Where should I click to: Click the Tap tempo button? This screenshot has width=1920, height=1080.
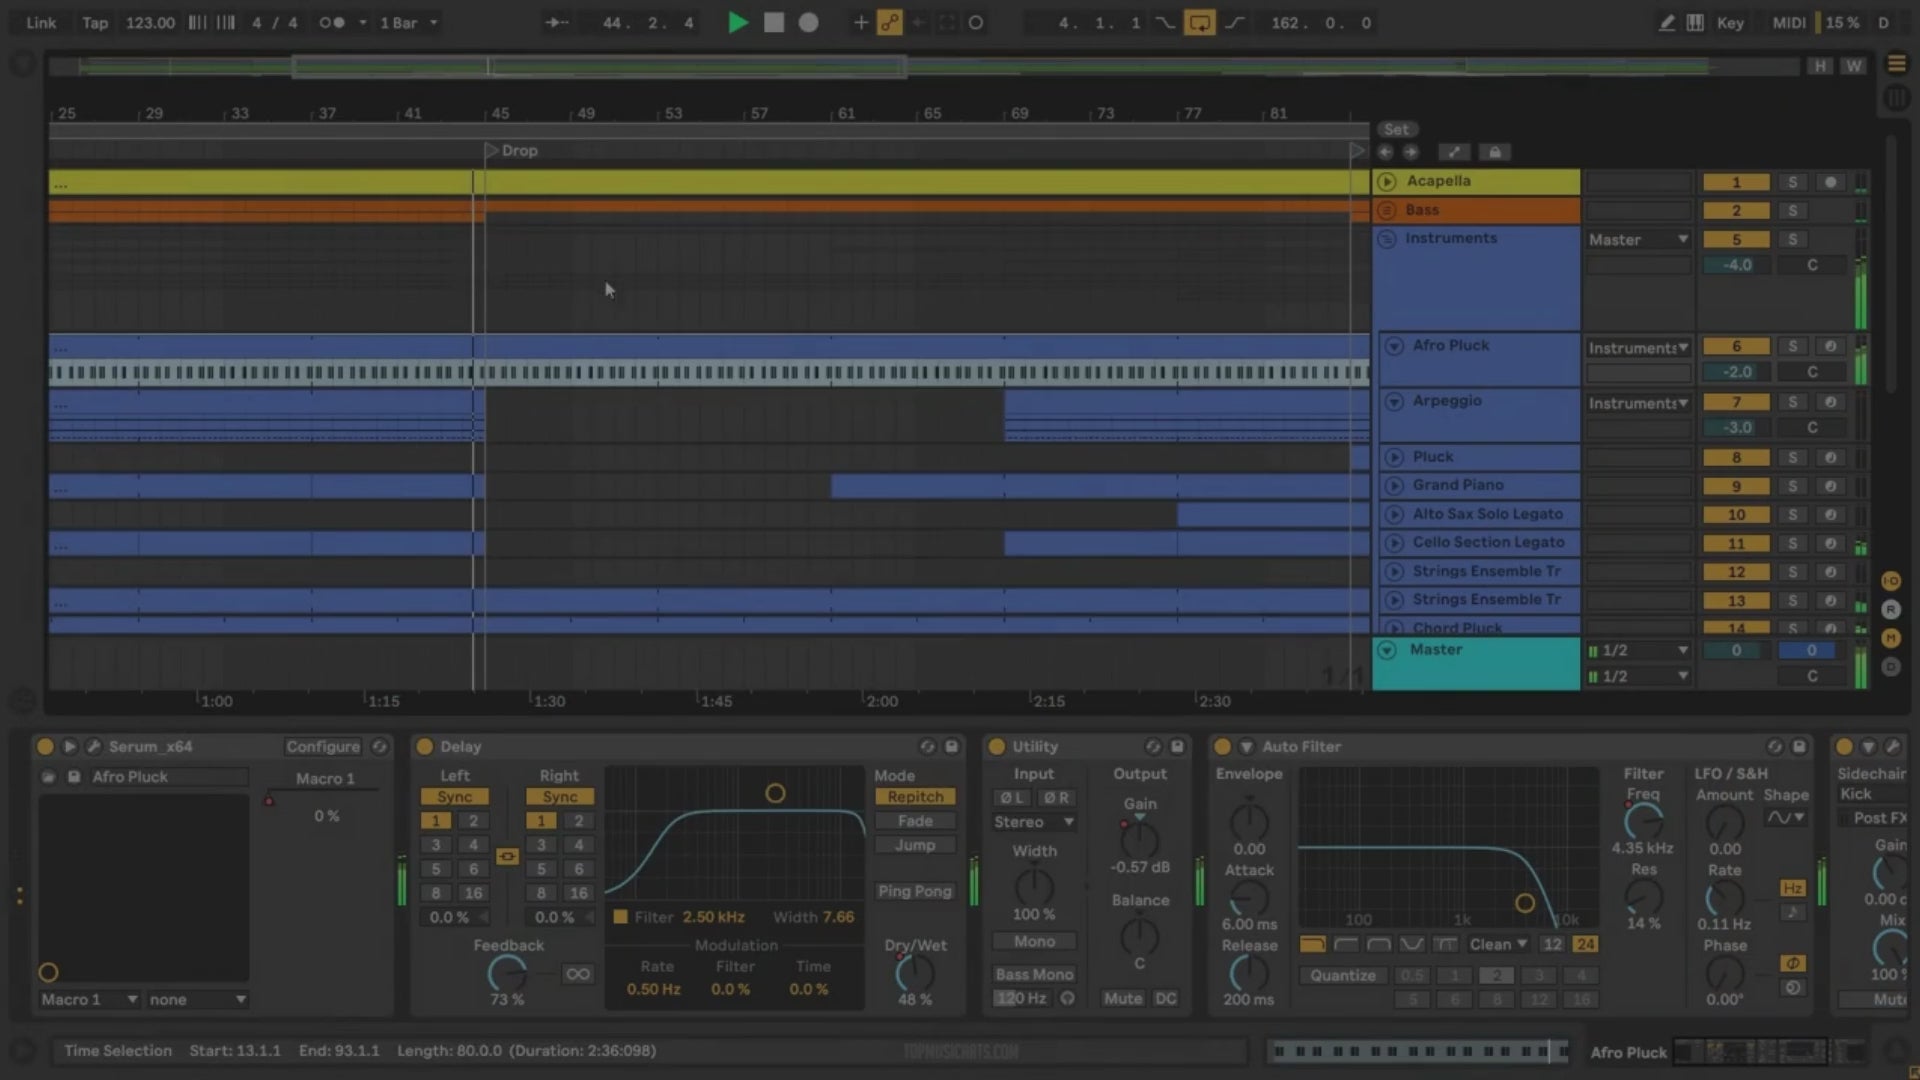tap(95, 22)
